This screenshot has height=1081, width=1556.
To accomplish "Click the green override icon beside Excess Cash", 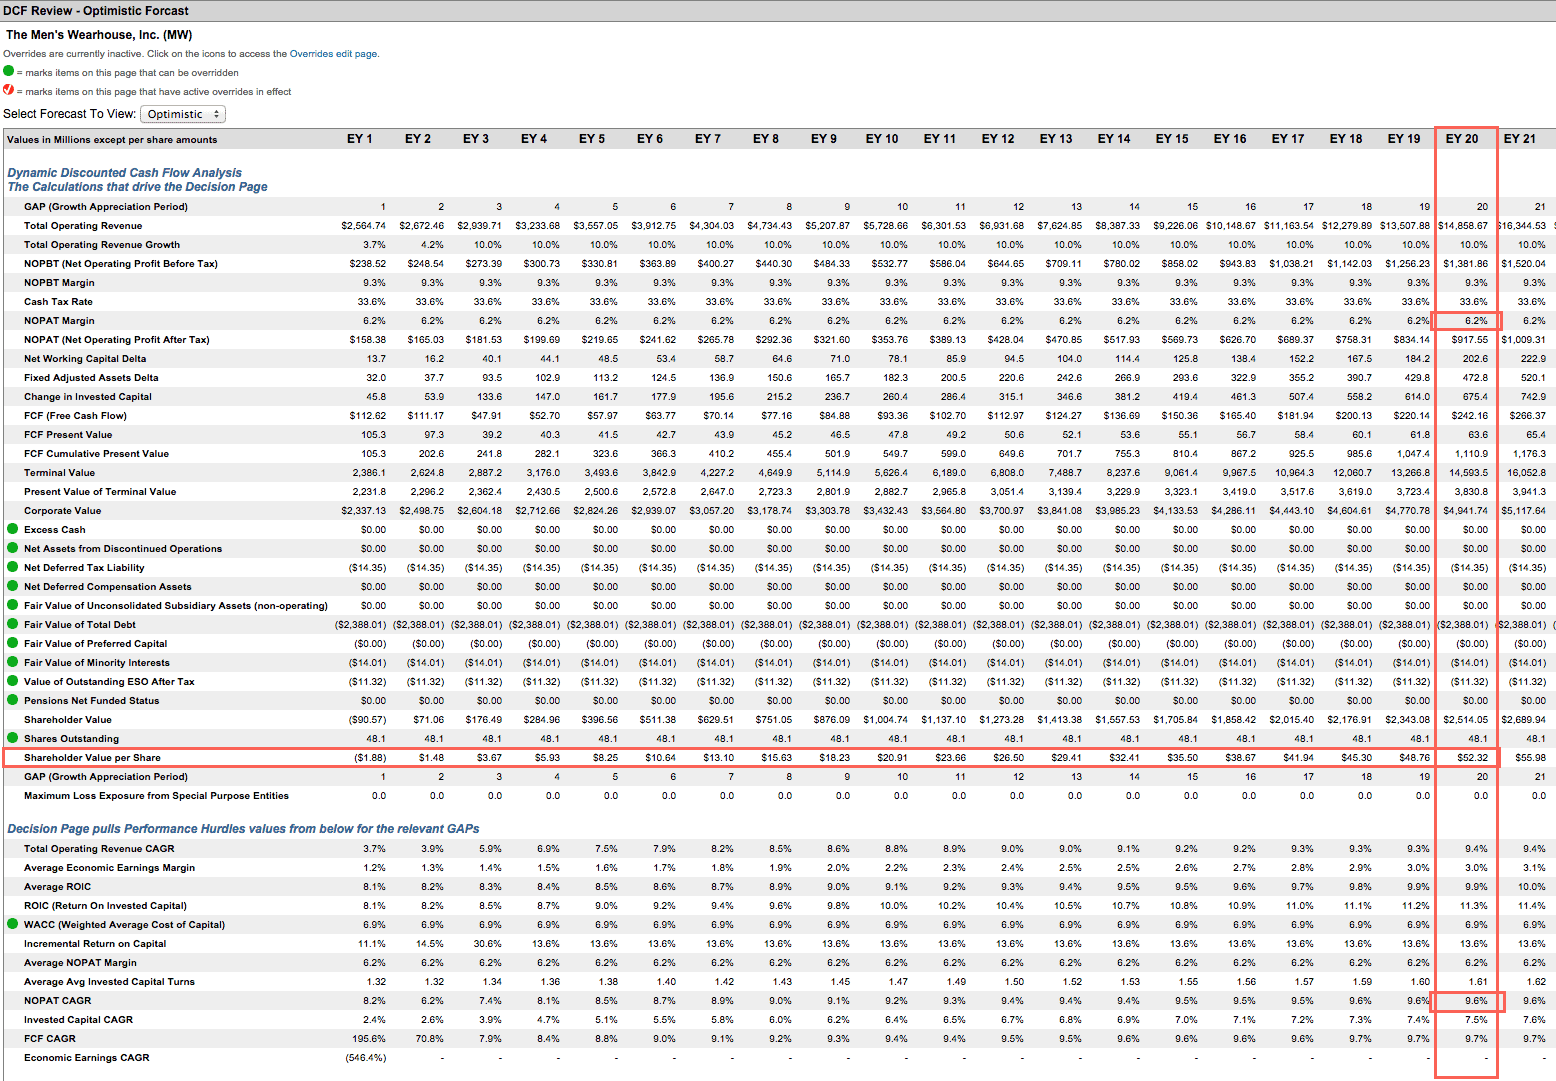I will point(13,529).
